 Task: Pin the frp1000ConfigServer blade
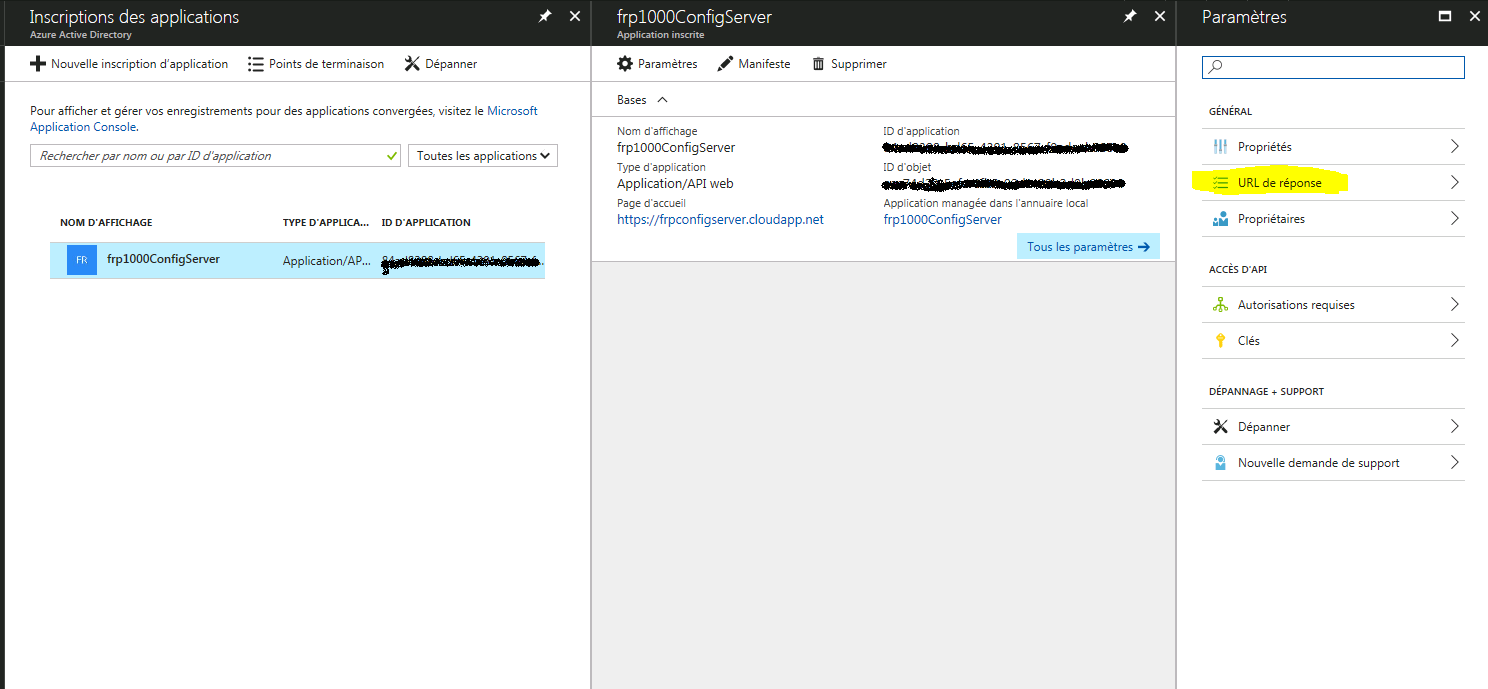tap(1130, 16)
